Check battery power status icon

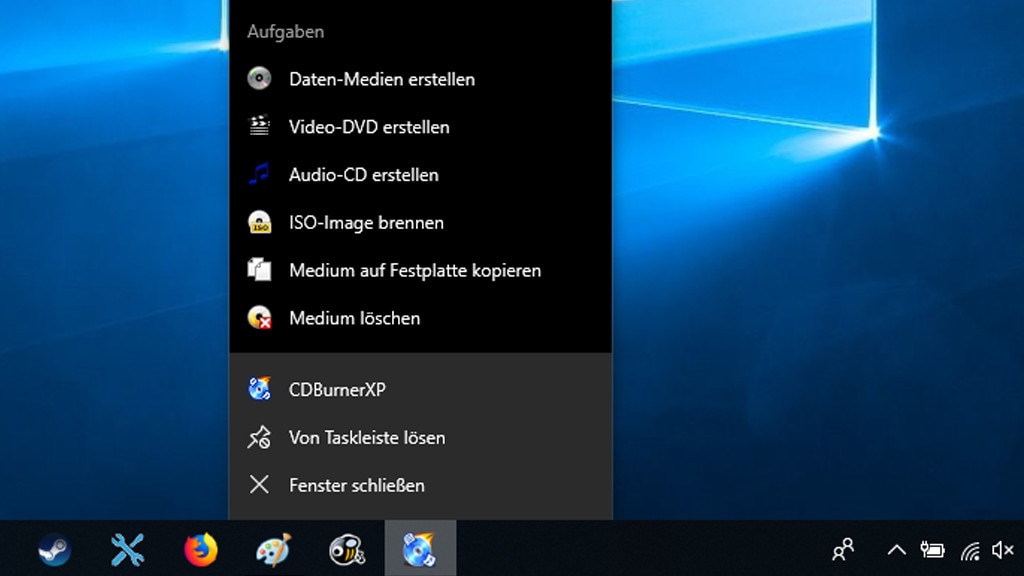click(932, 550)
